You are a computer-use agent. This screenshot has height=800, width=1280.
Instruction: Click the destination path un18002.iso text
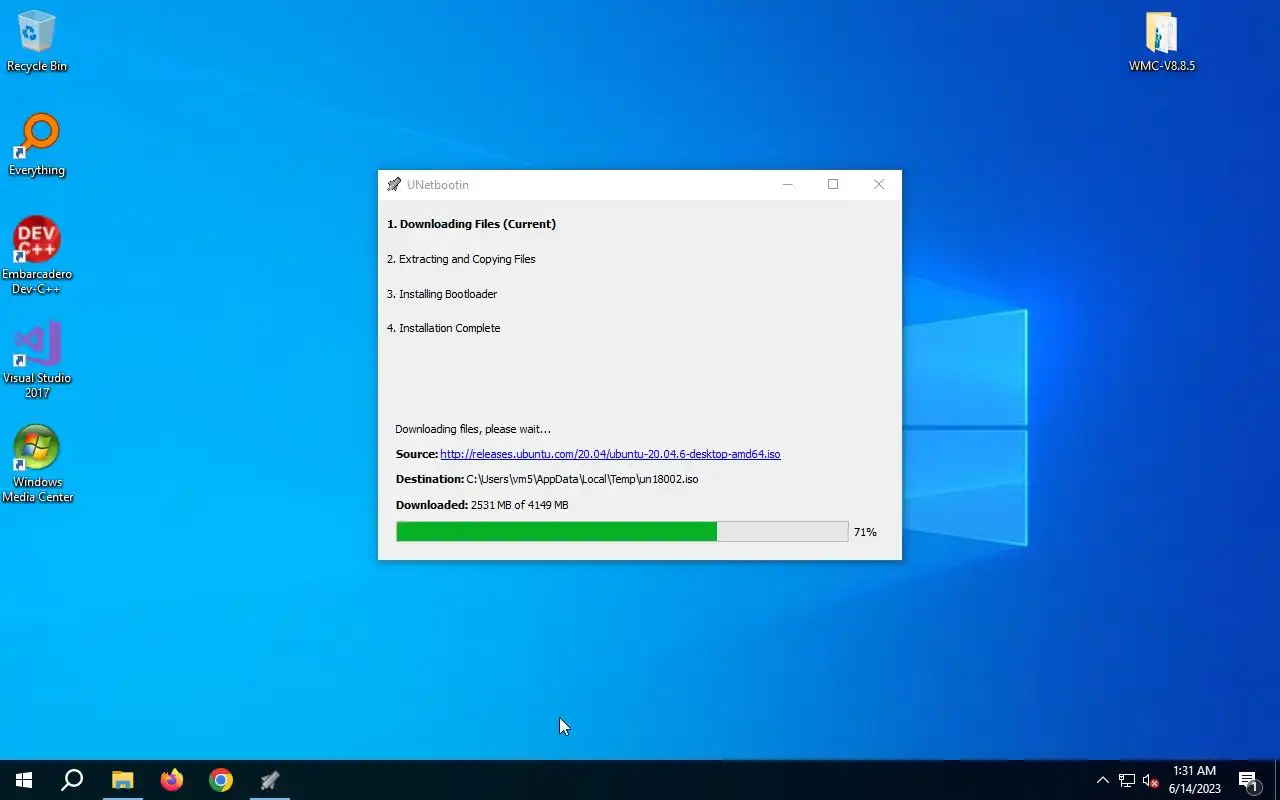pos(582,479)
